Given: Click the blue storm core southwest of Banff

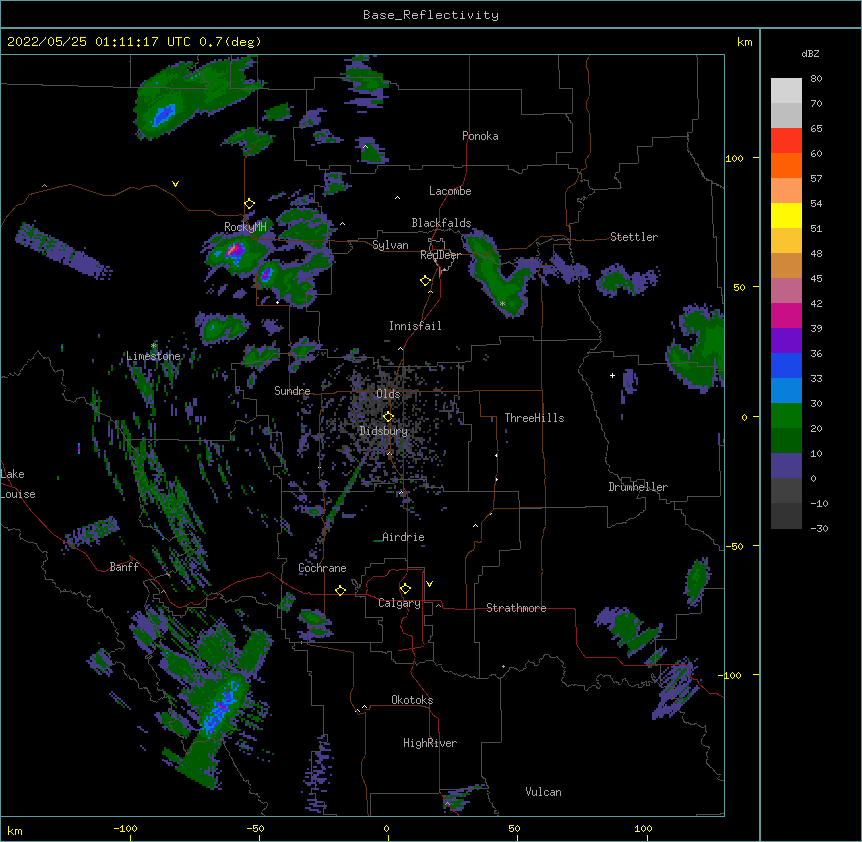Looking at the screenshot, I should 222,707.
